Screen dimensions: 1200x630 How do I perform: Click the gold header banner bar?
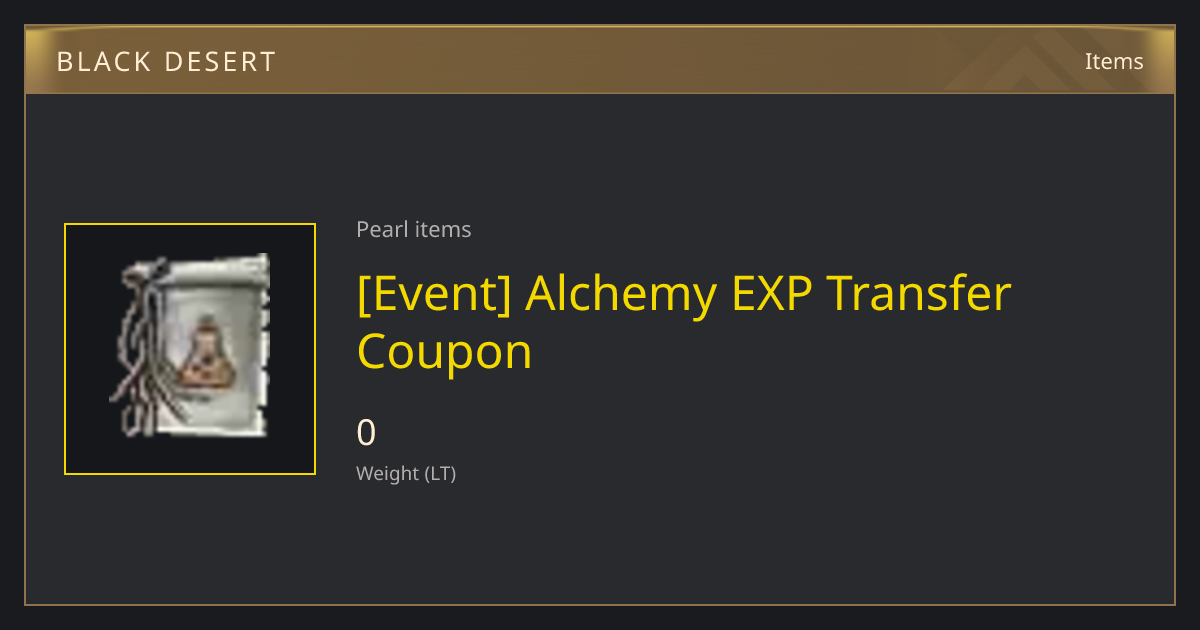(600, 60)
